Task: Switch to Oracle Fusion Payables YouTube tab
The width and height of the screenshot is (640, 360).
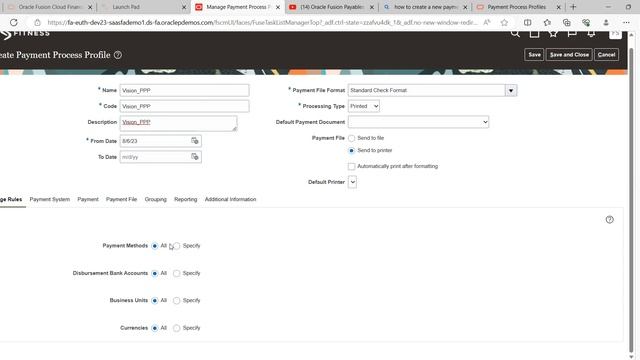Action: coord(331,7)
